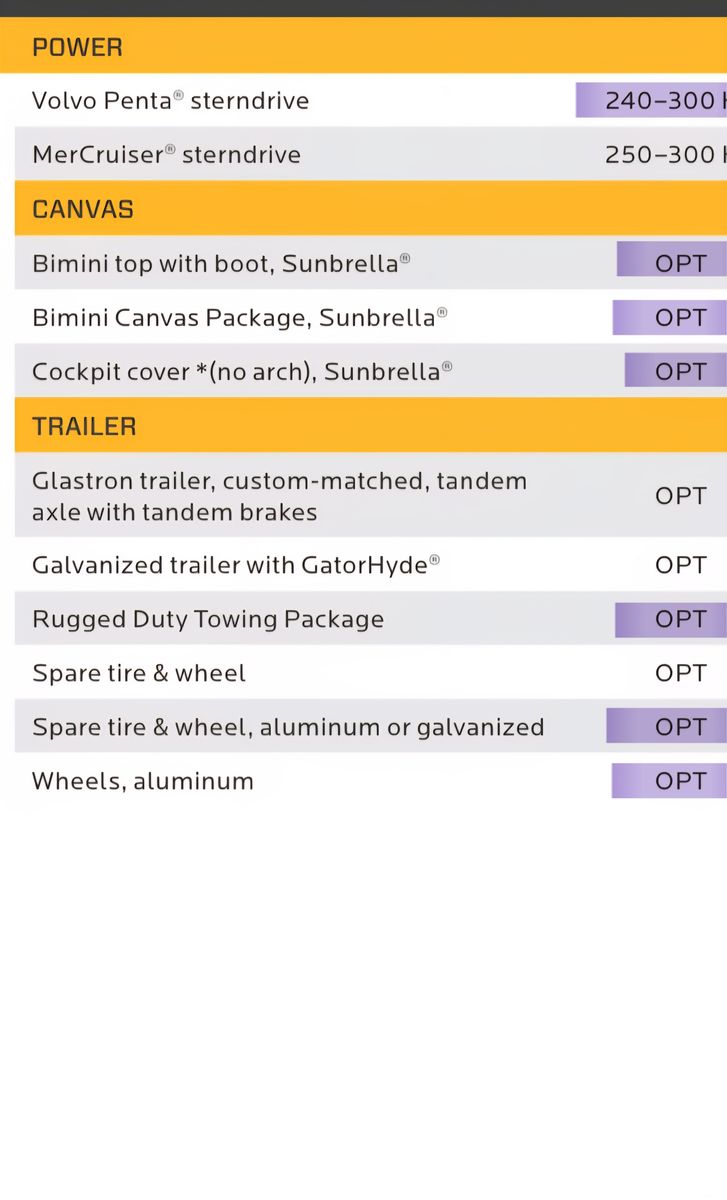Select the Wheels, aluminum row label
Viewport: 727px width, 1200px height.
click(x=143, y=781)
